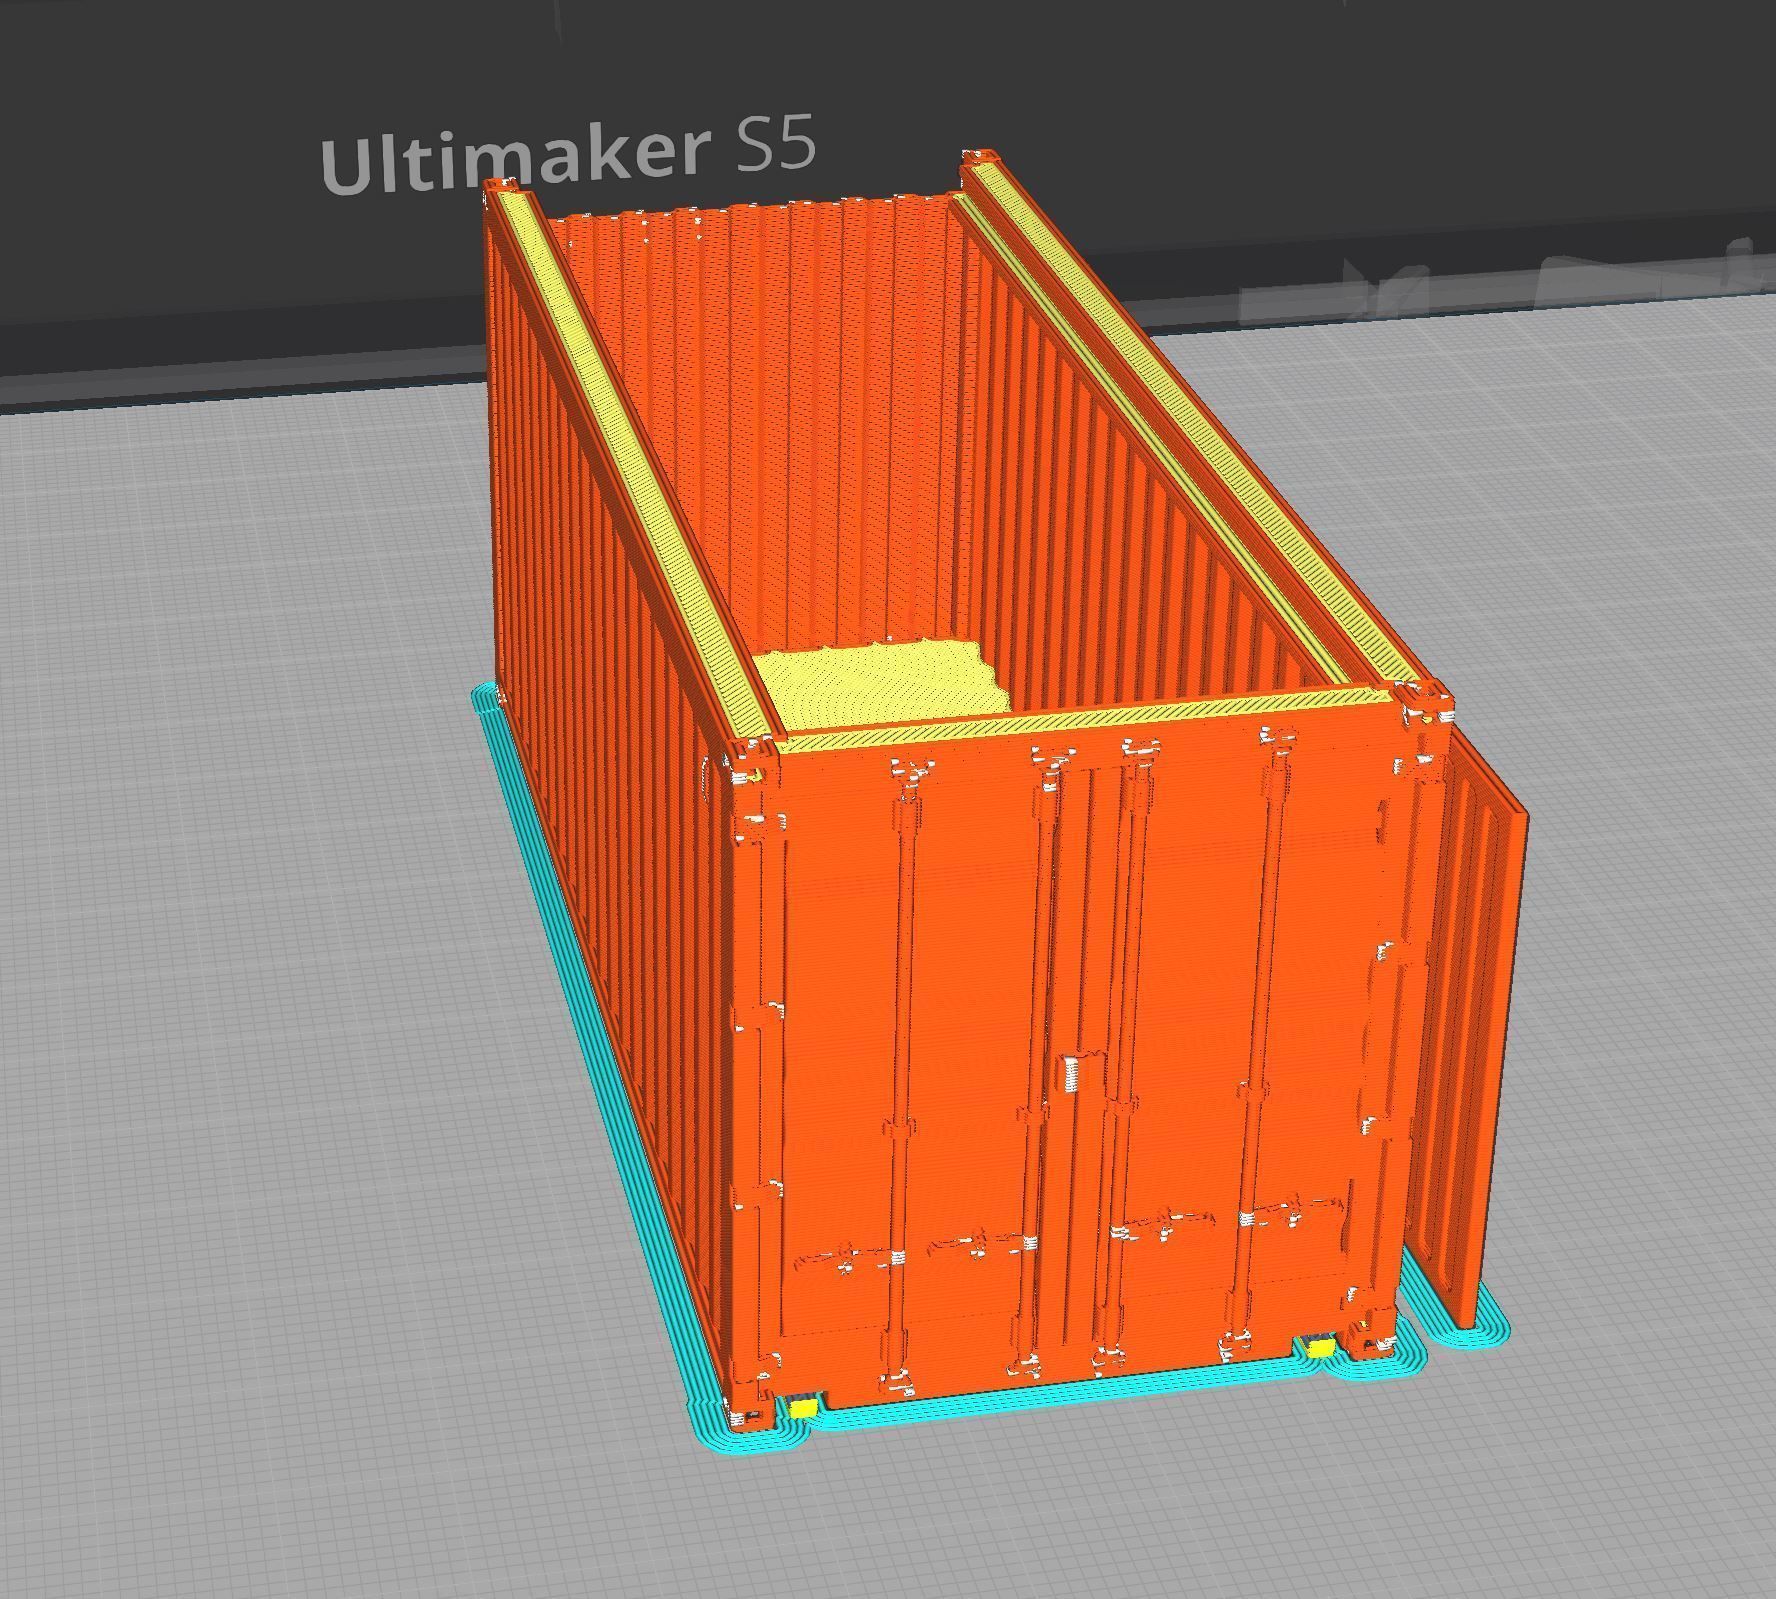Click the yellow infill on the container floor
This screenshot has height=1599, width=1776.
point(880,680)
